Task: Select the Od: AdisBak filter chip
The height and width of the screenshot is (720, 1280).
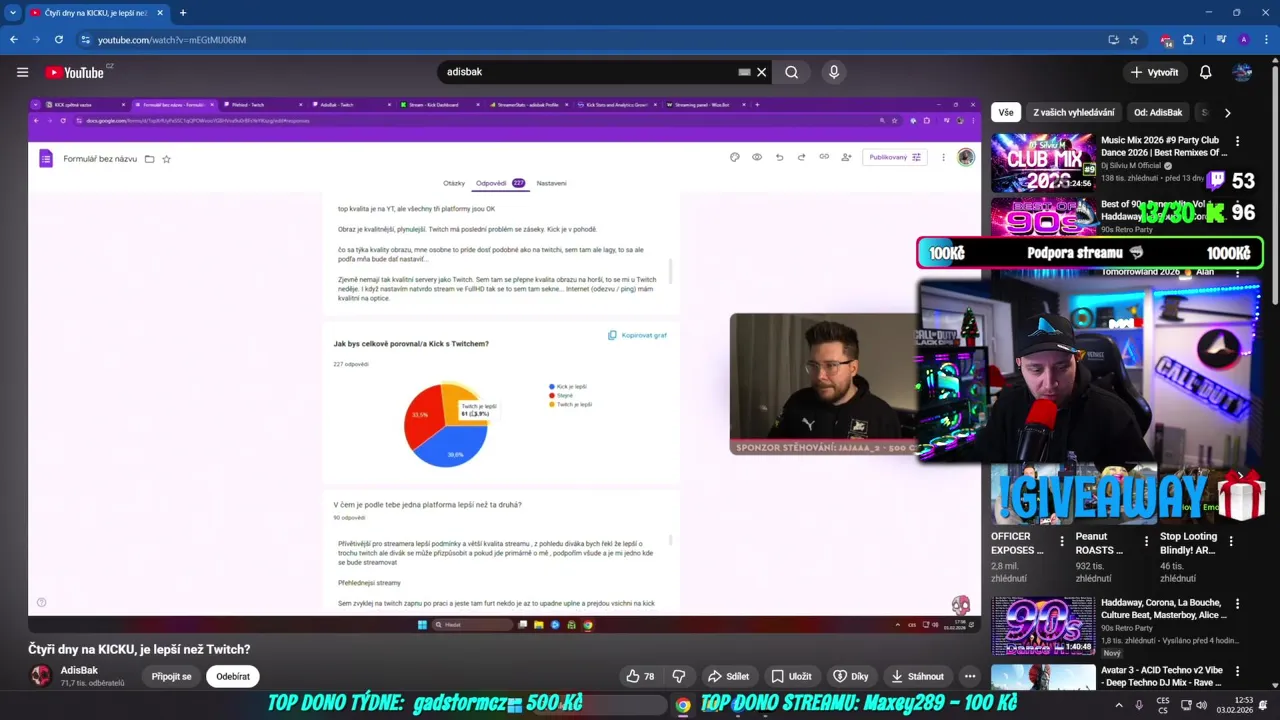Action: [1158, 112]
